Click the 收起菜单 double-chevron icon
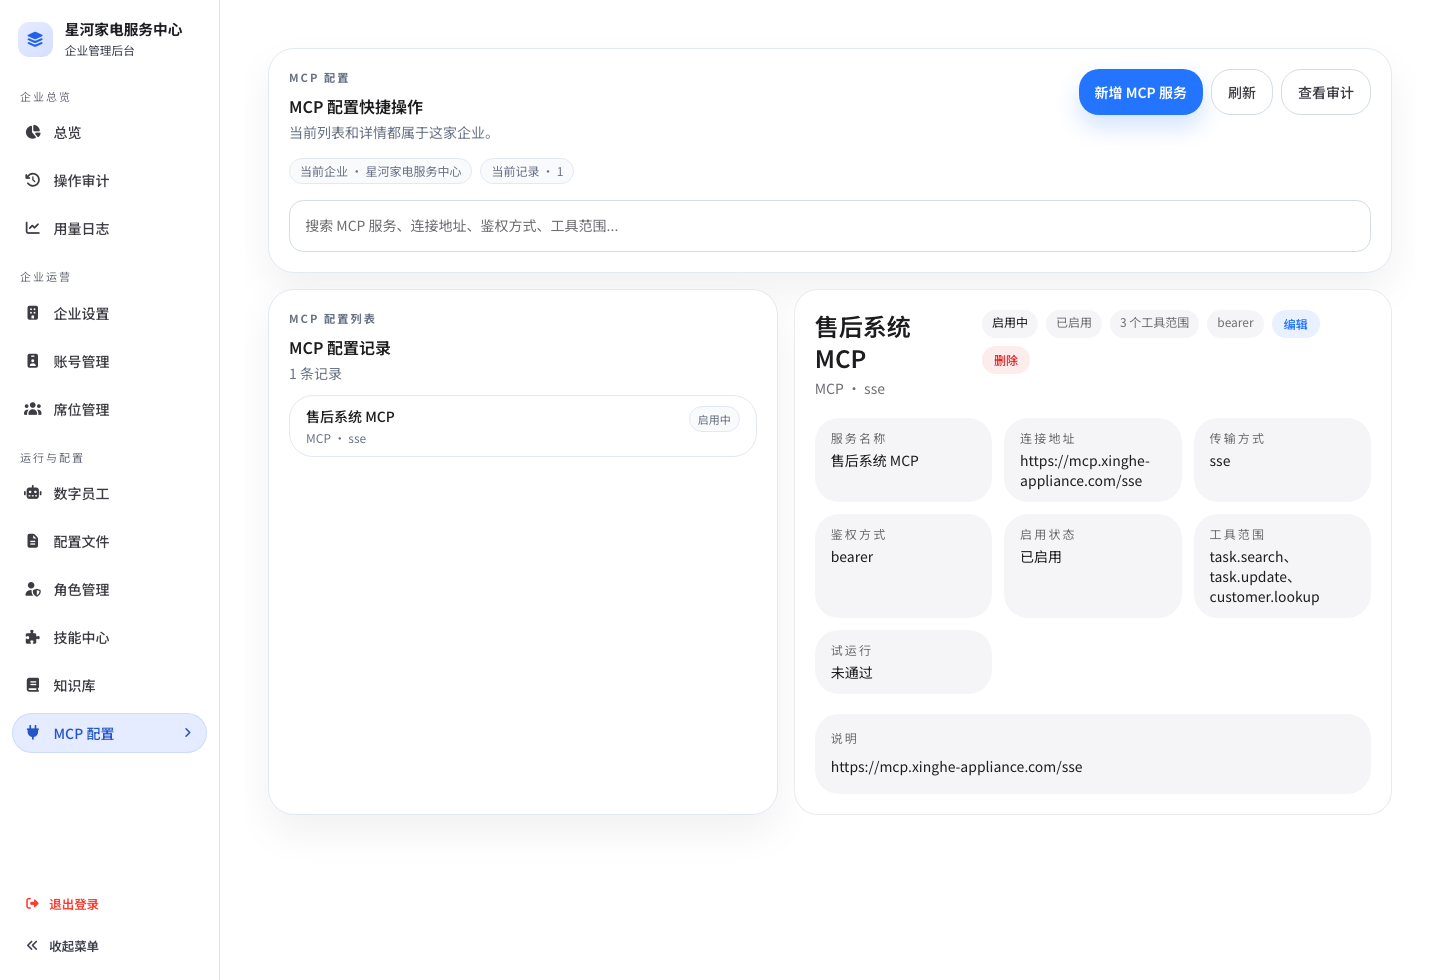Viewport: 1440px width, 980px height. pos(32,945)
